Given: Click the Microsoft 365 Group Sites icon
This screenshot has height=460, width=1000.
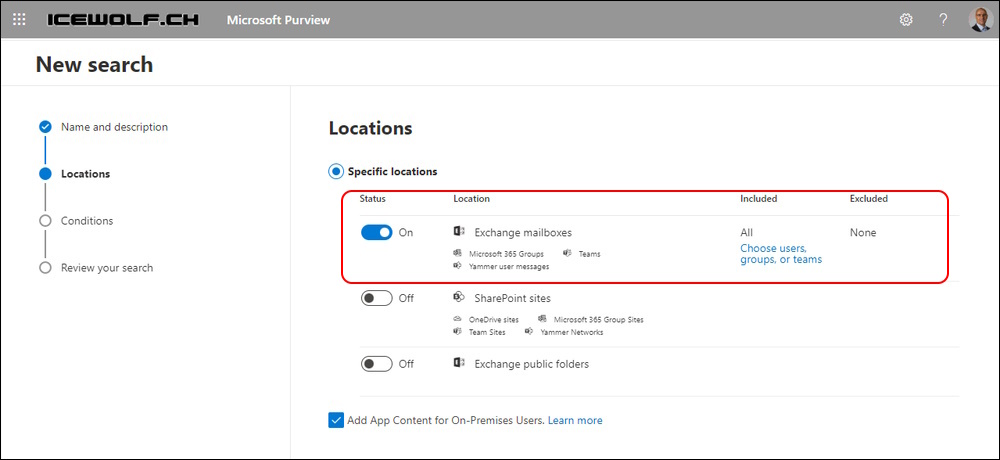Looking at the screenshot, I should pos(542,319).
